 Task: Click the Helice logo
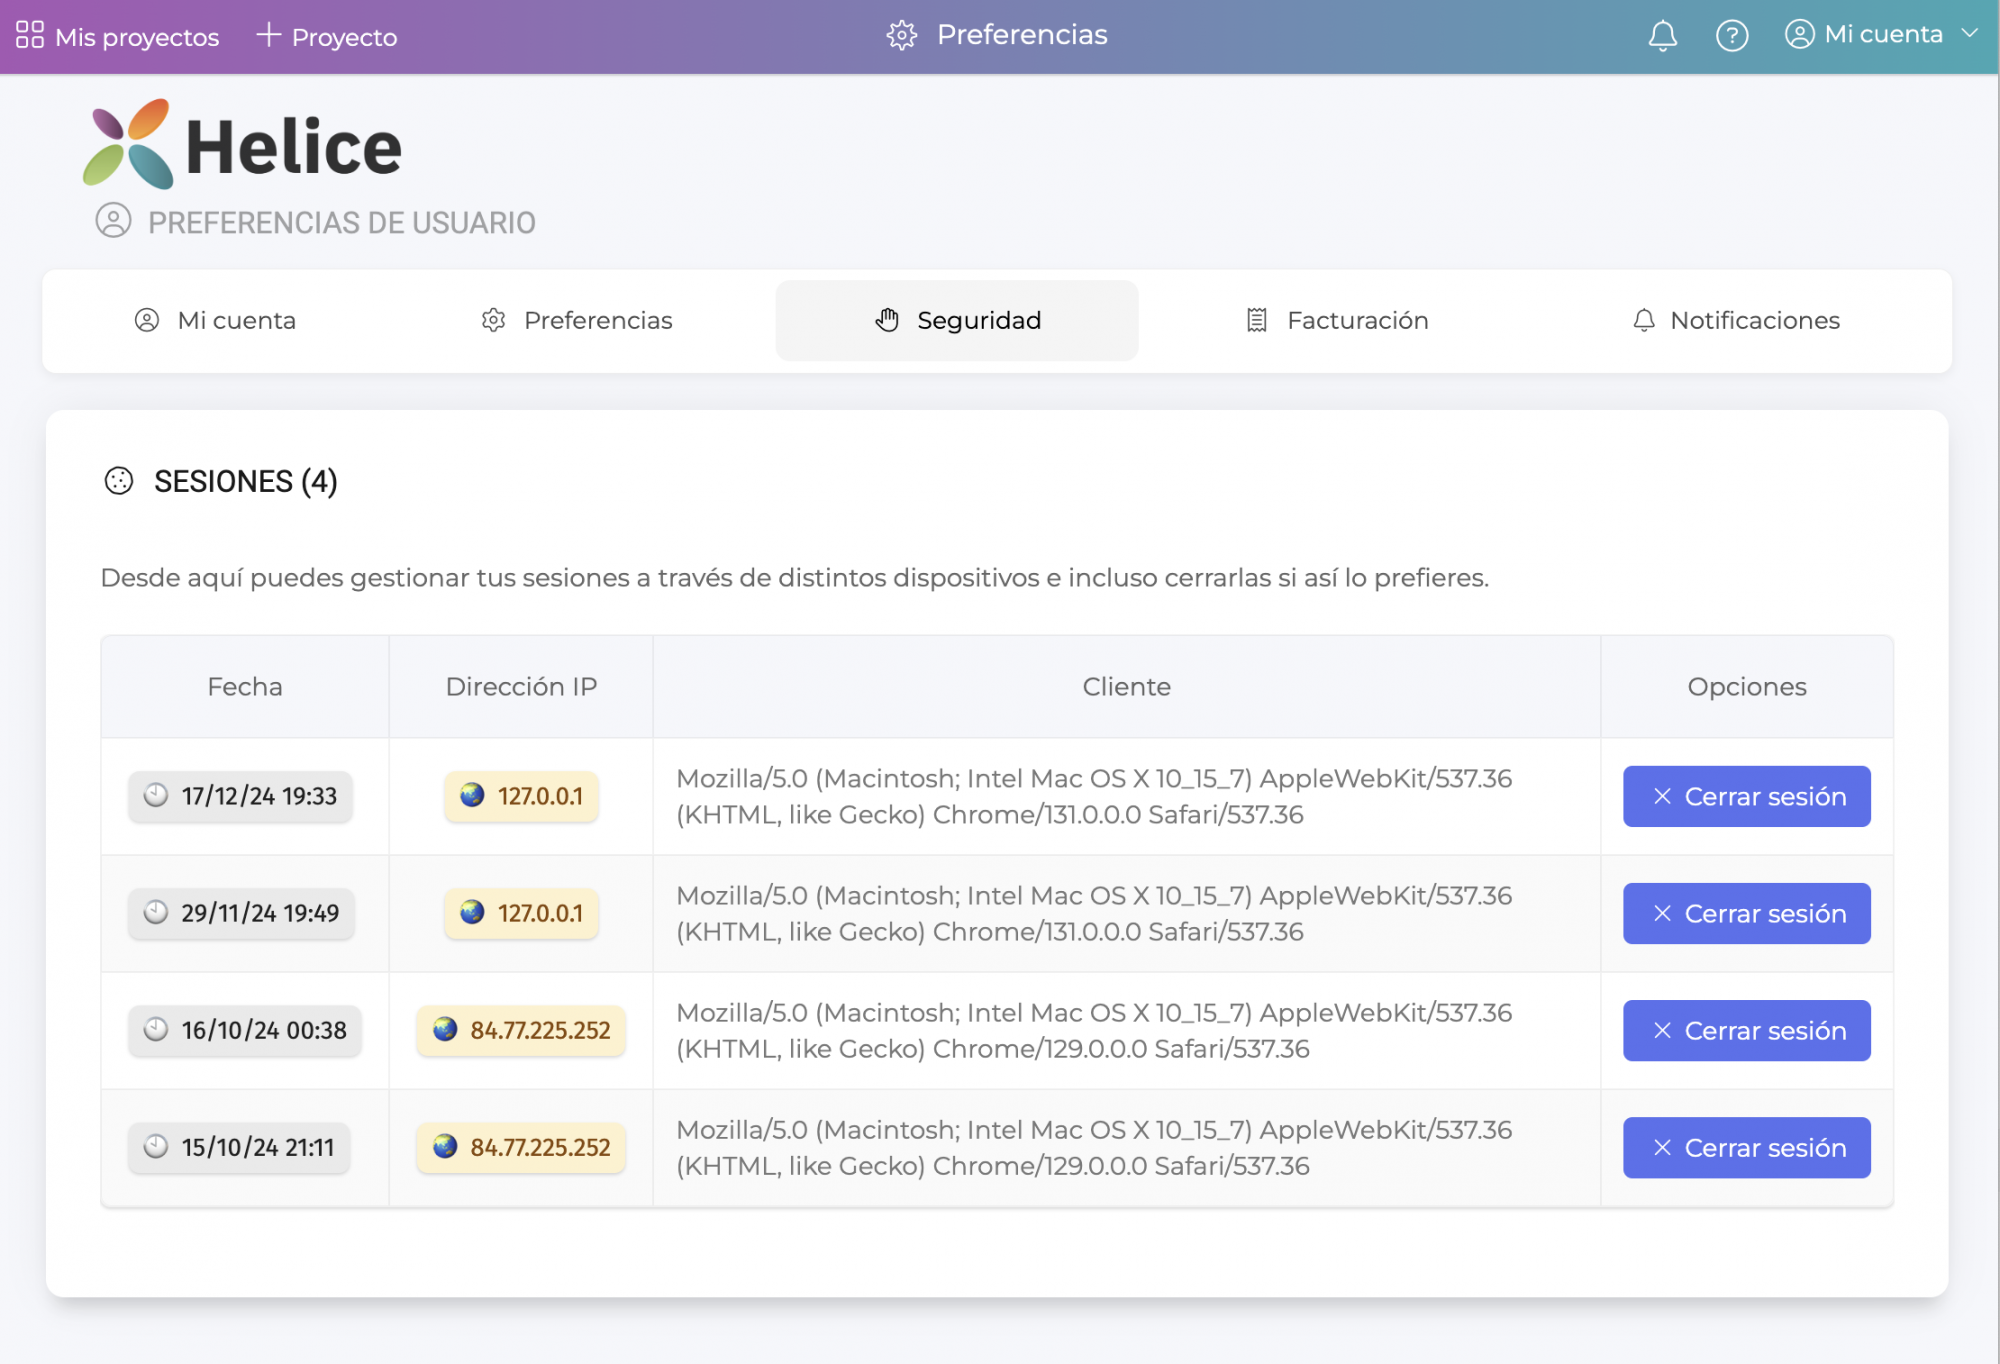pos(242,144)
